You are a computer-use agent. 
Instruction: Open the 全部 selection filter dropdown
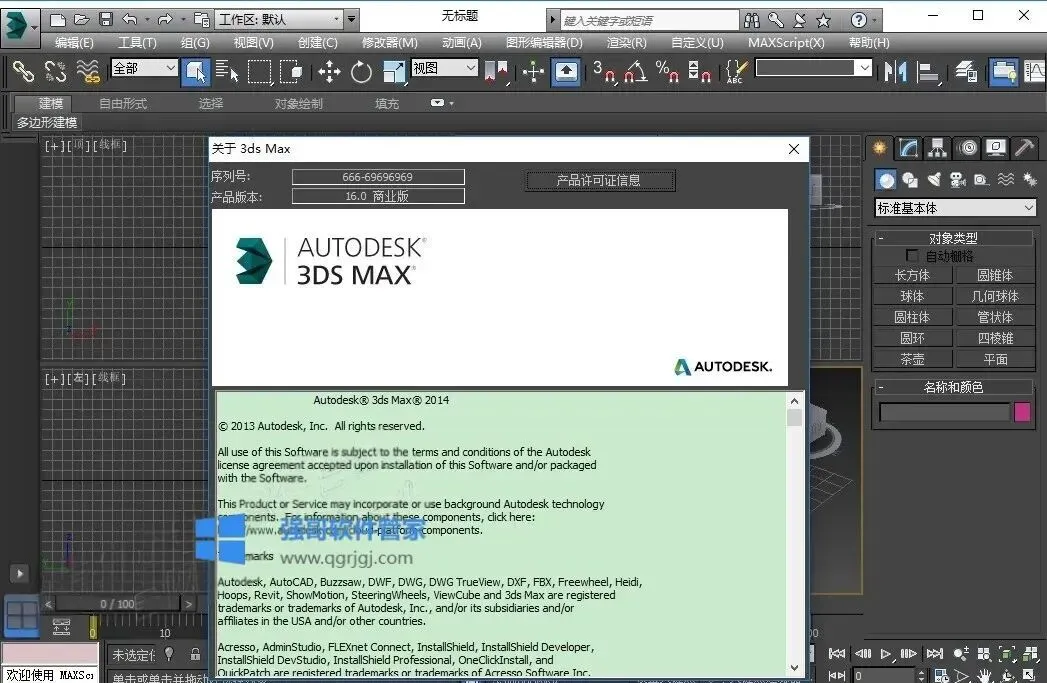point(144,68)
